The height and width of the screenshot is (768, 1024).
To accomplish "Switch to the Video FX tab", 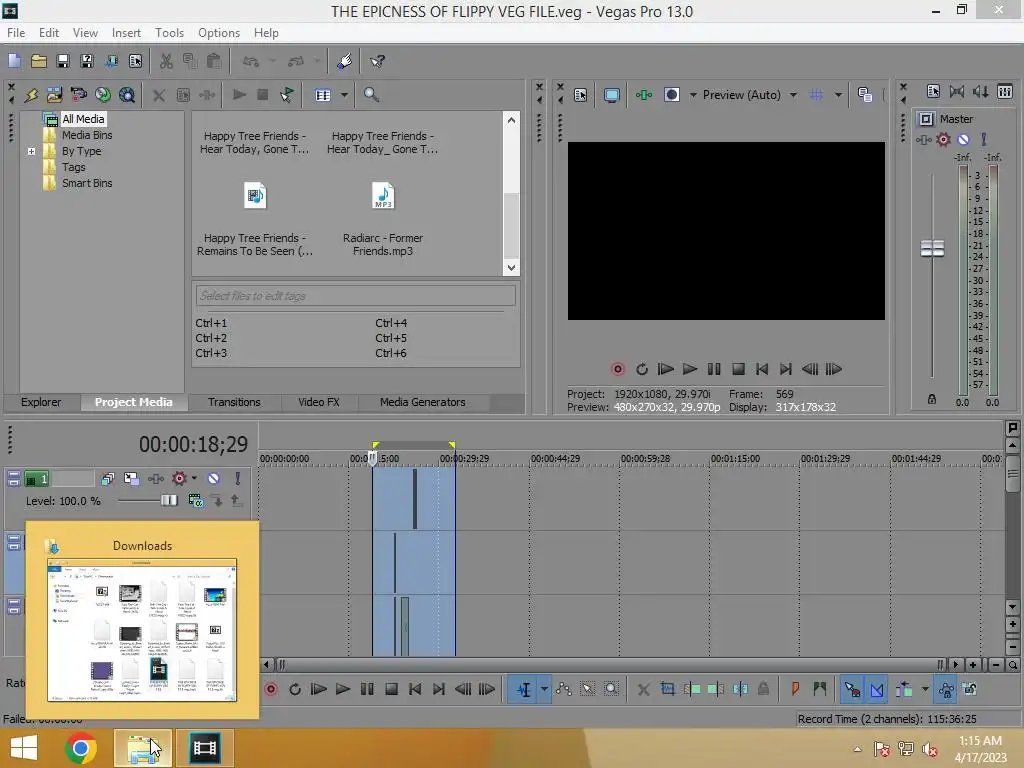I will 319,402.
